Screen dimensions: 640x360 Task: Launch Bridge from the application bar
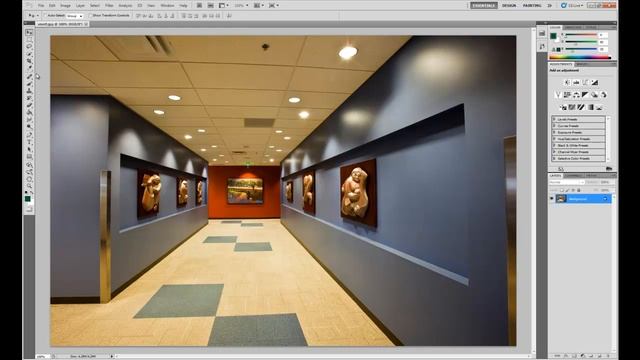tap(199, 6)
